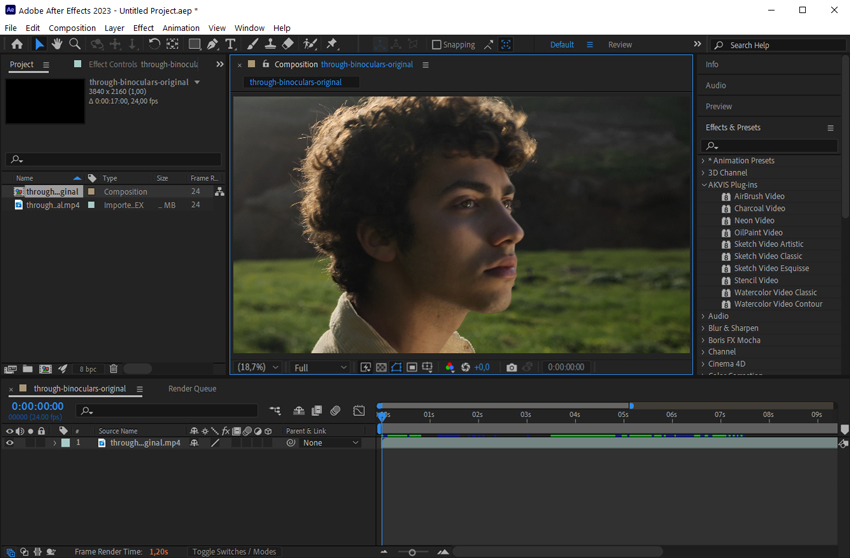
Task: Open Composition Mini-Flowchart in timeline
Action: 275,411
